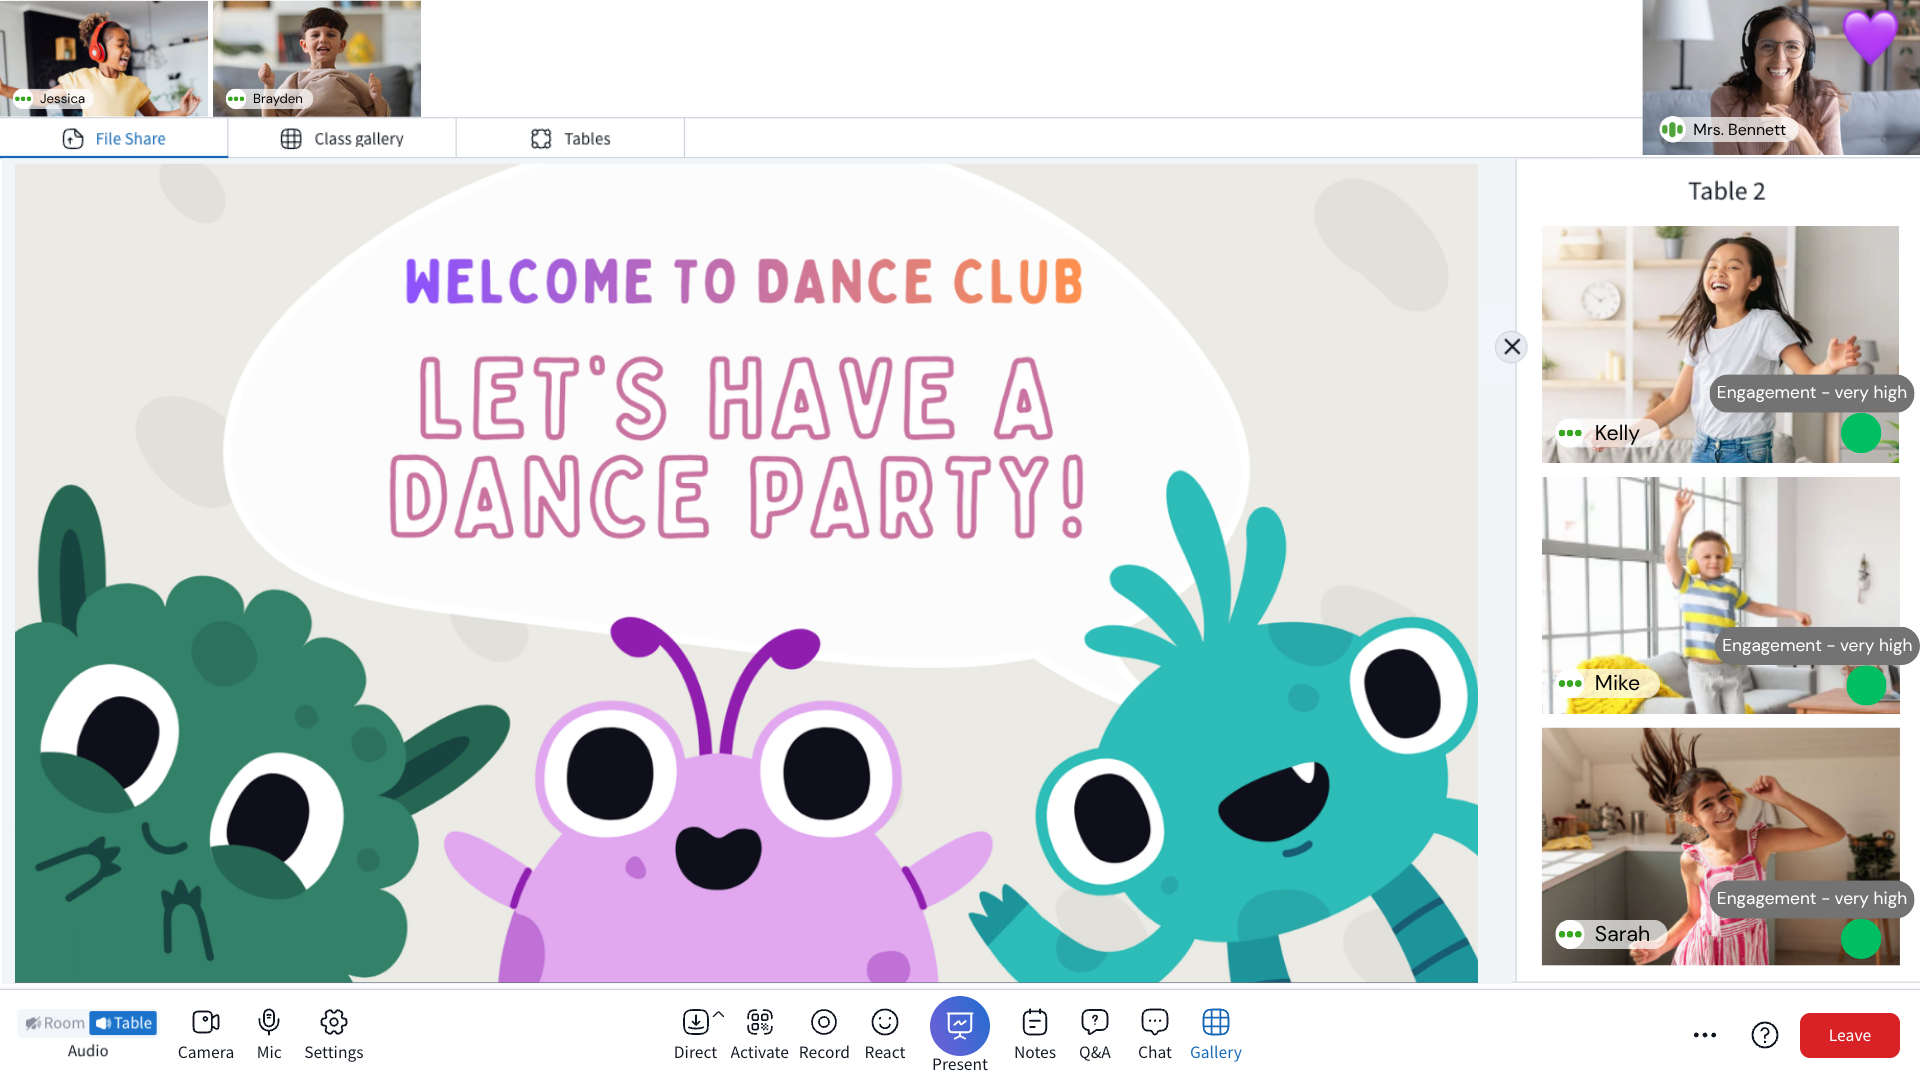Viewport: 1920px width, 1080px height.
Task: Select the File Share tab
Action: coord(114,138)
